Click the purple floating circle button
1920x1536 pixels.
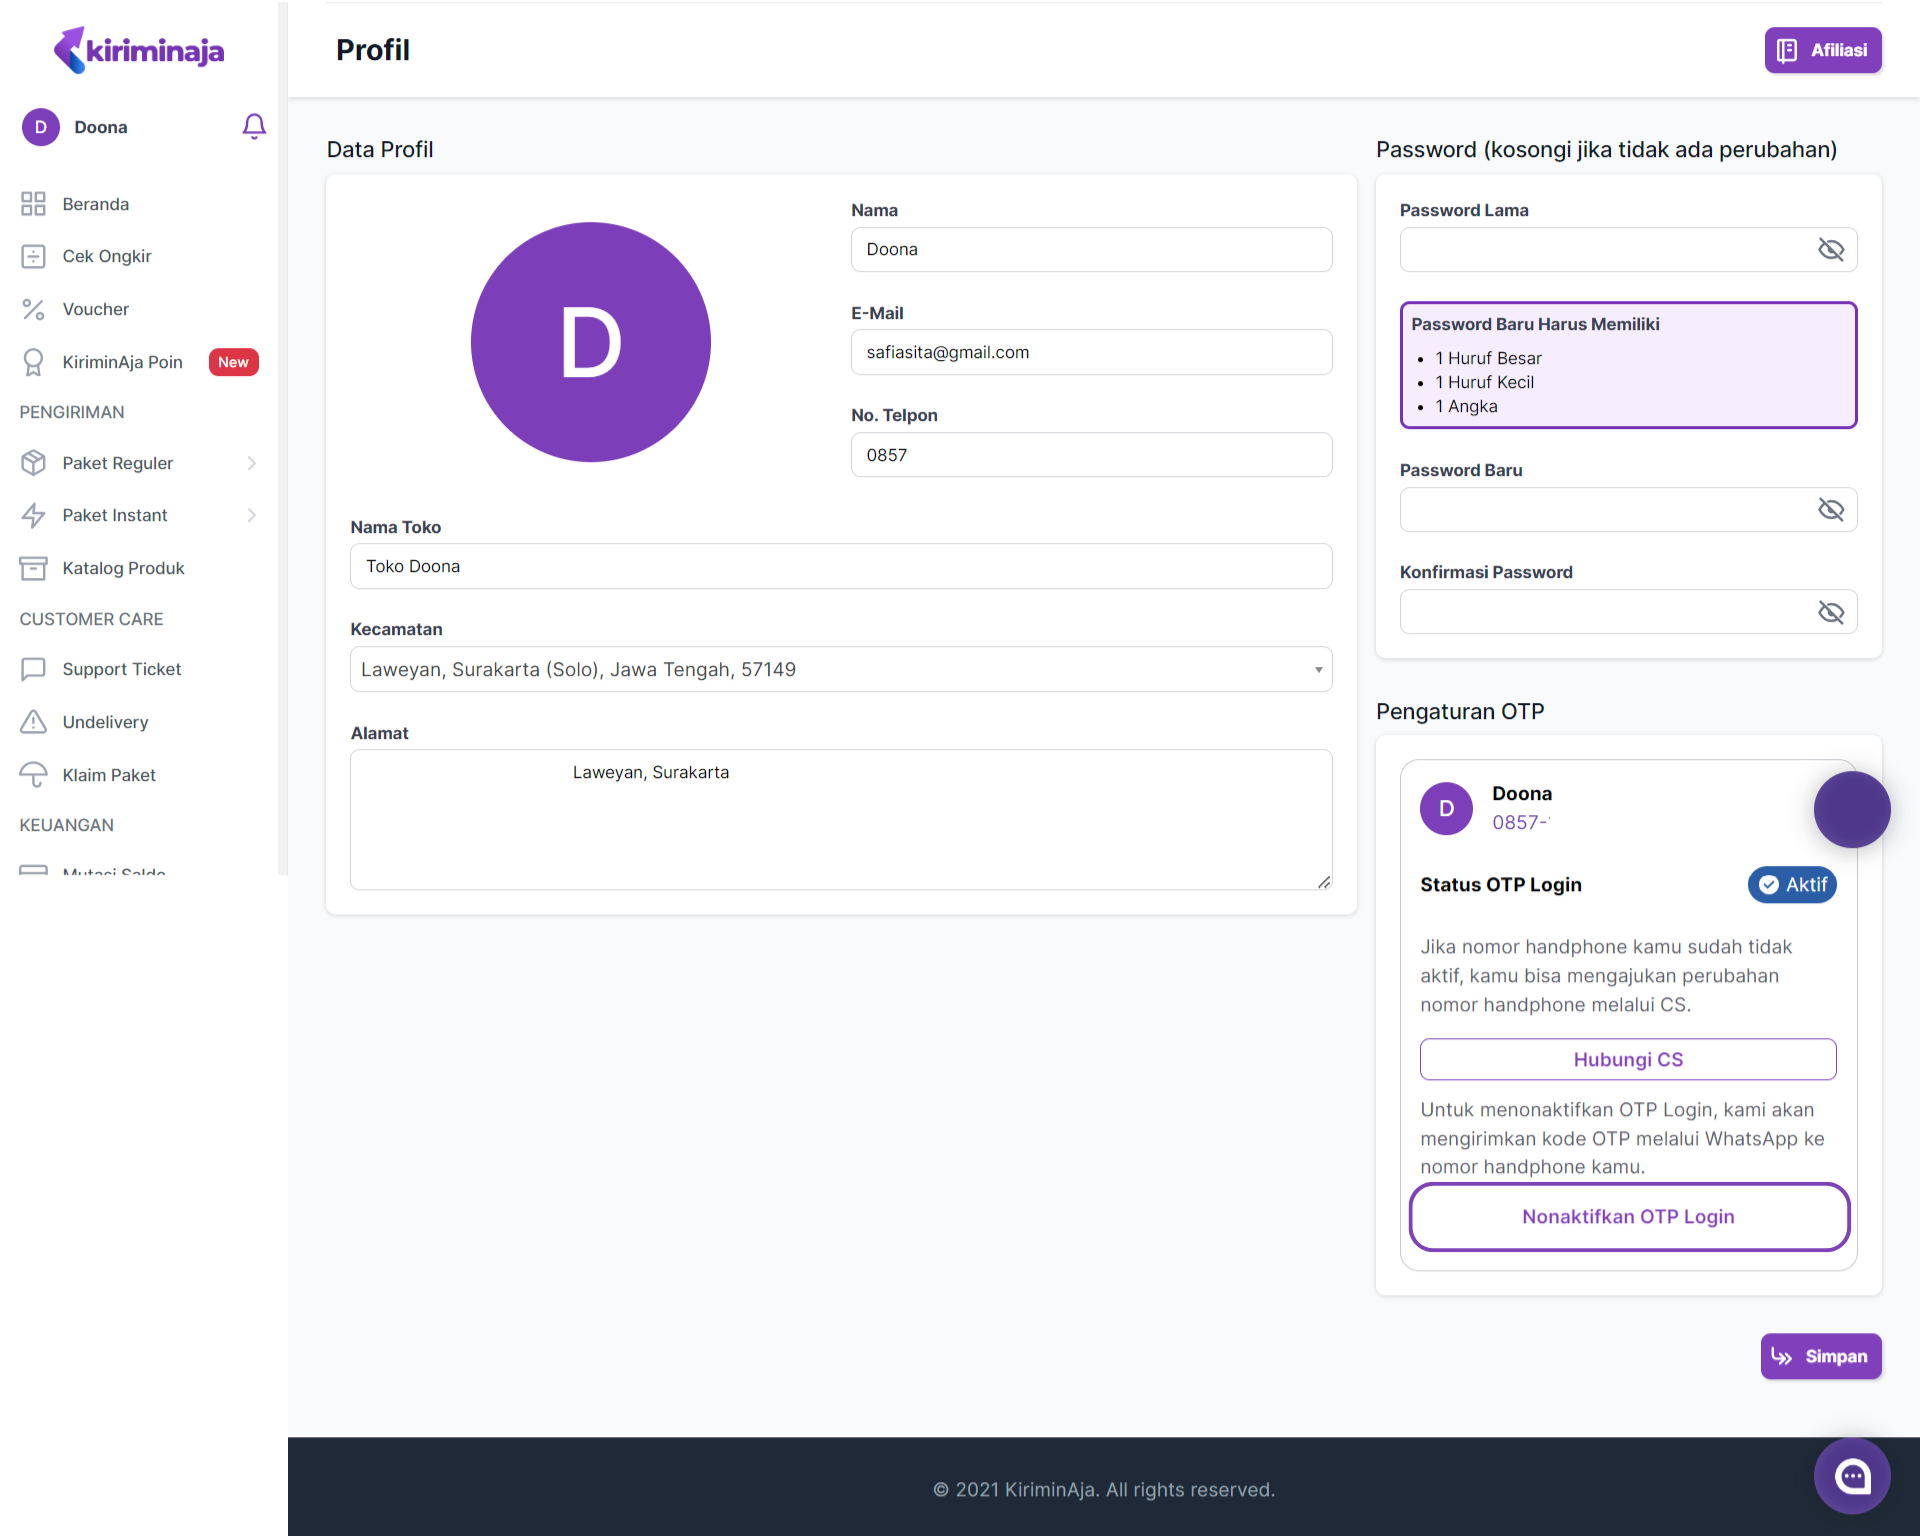[x=1852, y=809]
